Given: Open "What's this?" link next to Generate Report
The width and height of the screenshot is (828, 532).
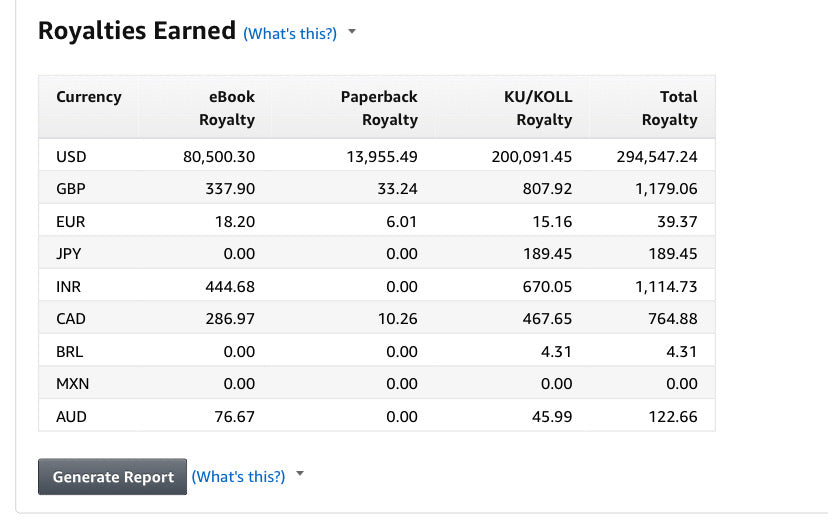Looking at the screenshot, I should pos(238,476).
